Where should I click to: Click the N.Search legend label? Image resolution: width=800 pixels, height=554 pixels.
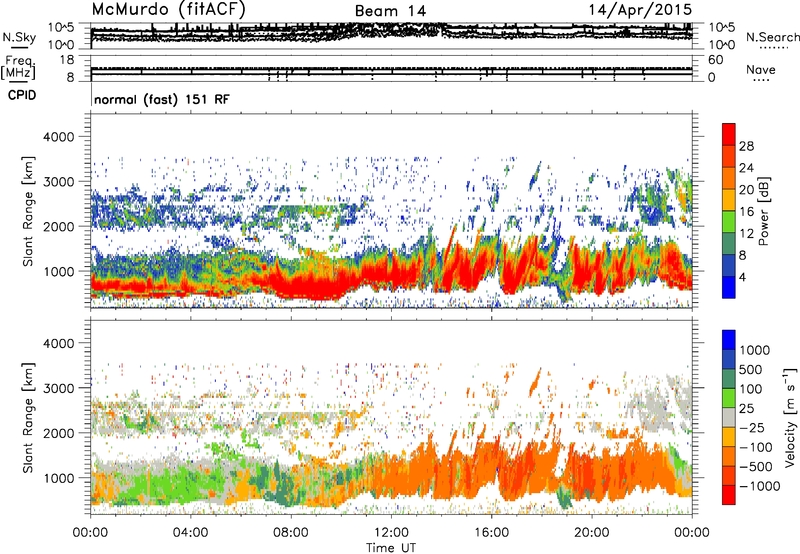coord(772,37)
